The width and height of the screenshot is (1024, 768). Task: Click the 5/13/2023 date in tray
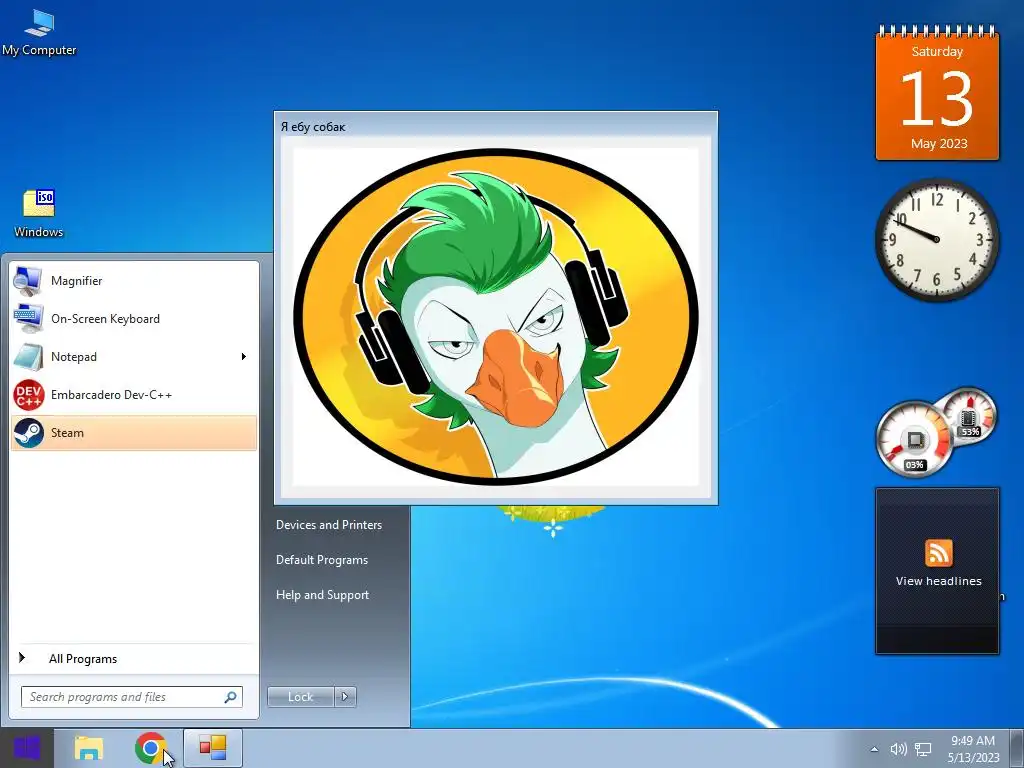pyautogui.click(x=974, y=758)
